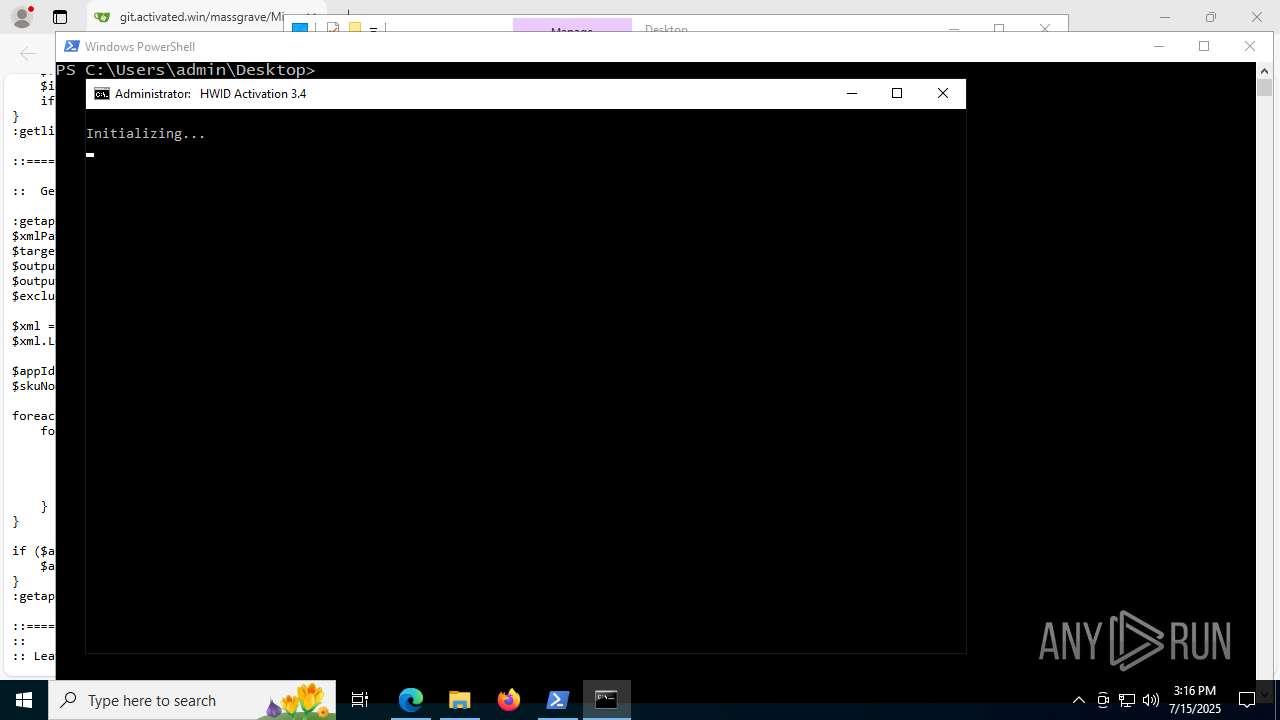Minimize the browser window
Viewport: 1280px width, 720px height.
[x=1166, y=17]
